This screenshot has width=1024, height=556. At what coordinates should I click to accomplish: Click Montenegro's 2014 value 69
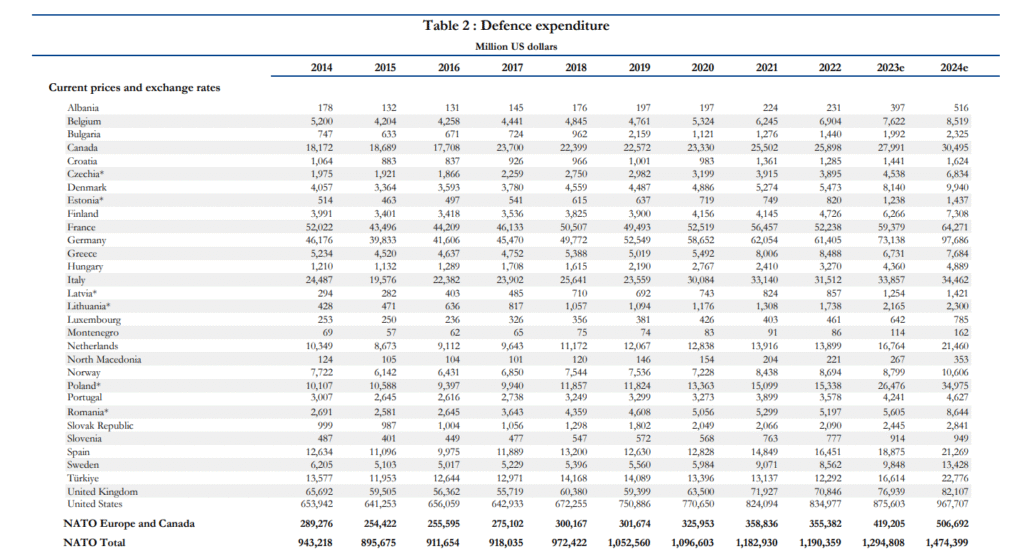[x=327, y=333]
